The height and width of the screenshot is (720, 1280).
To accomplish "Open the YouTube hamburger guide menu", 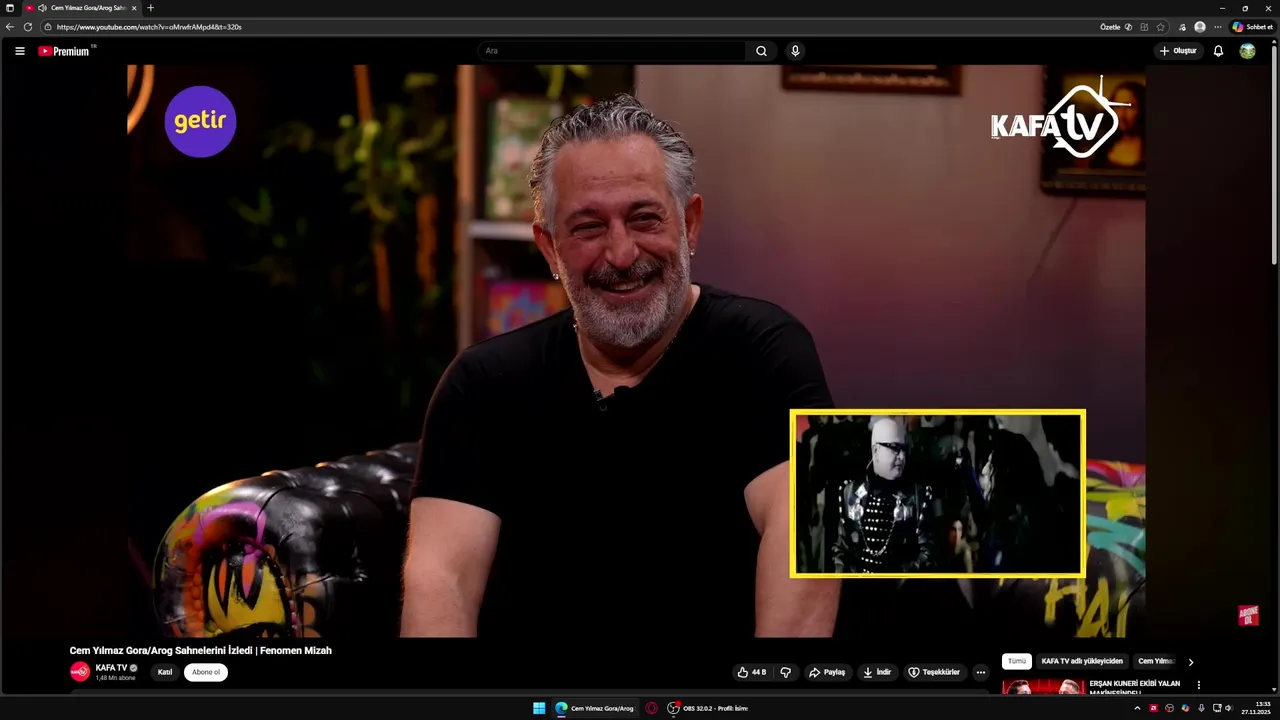I will tap(19, 51).
